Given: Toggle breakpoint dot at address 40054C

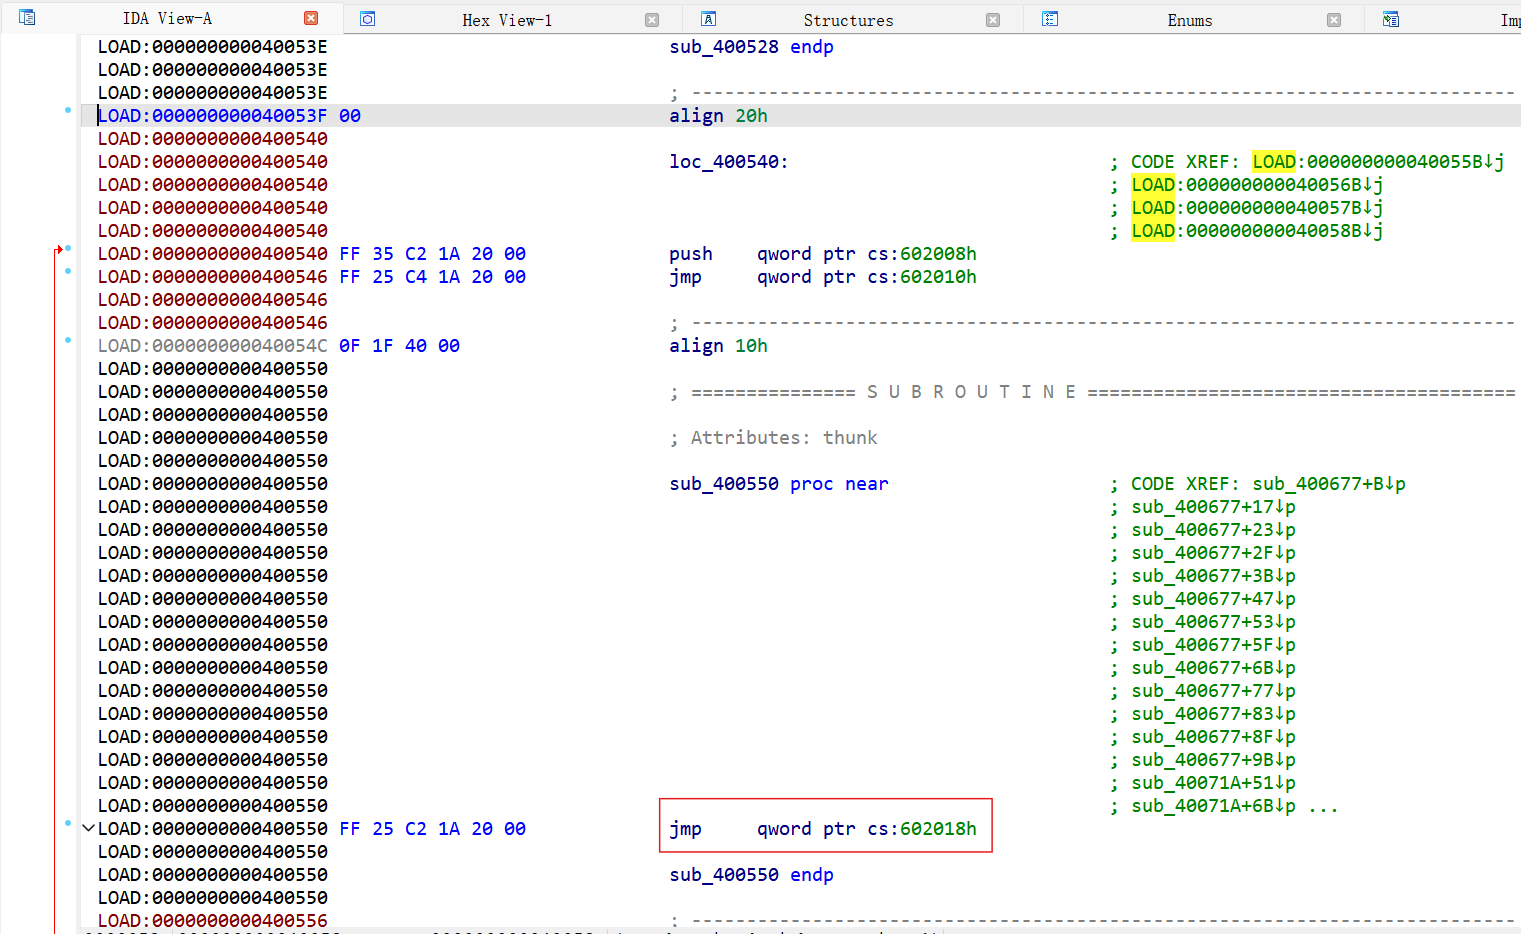Looking at the screenshot, I should [x=68, y=340].
